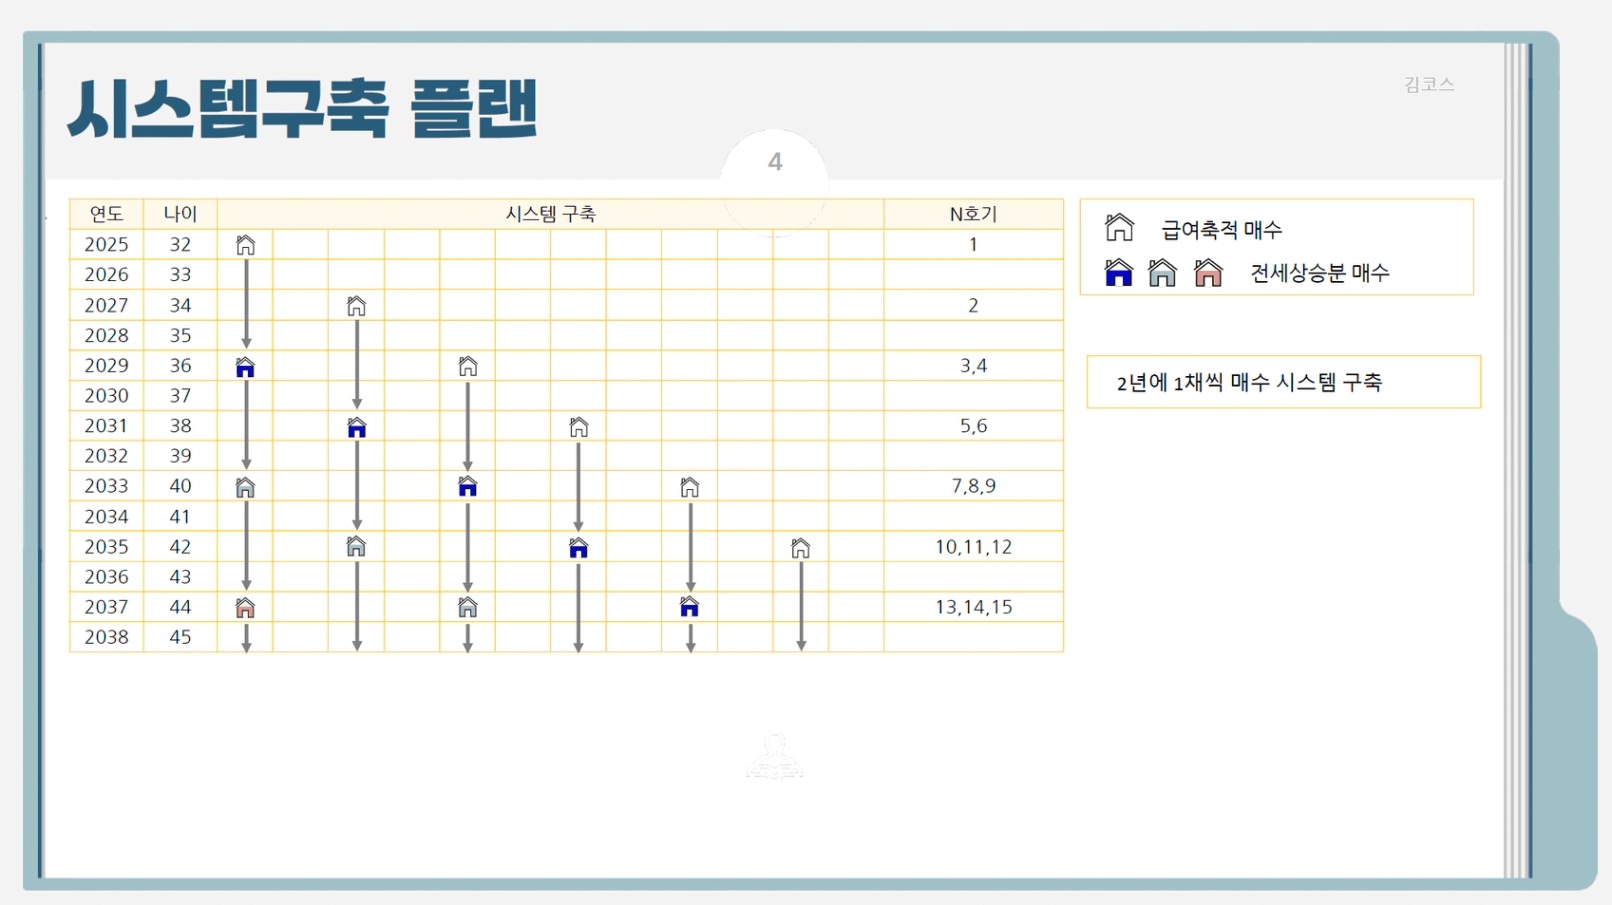The width and height of the screenshot is (1612, 905).
Task: Click the age cell 40
Action: 180,485
